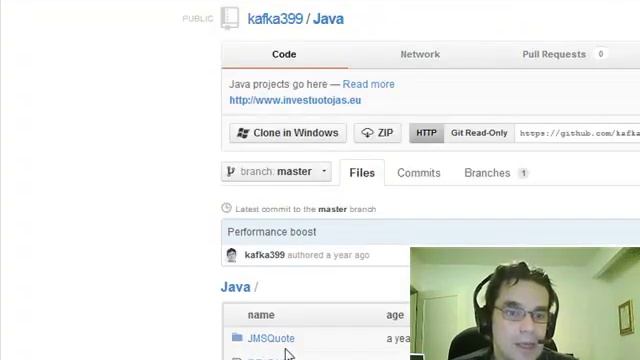Image resolution: width=640 pixels, height=360 pixels.
Task: Click the name column header
Action: [261, 315]
